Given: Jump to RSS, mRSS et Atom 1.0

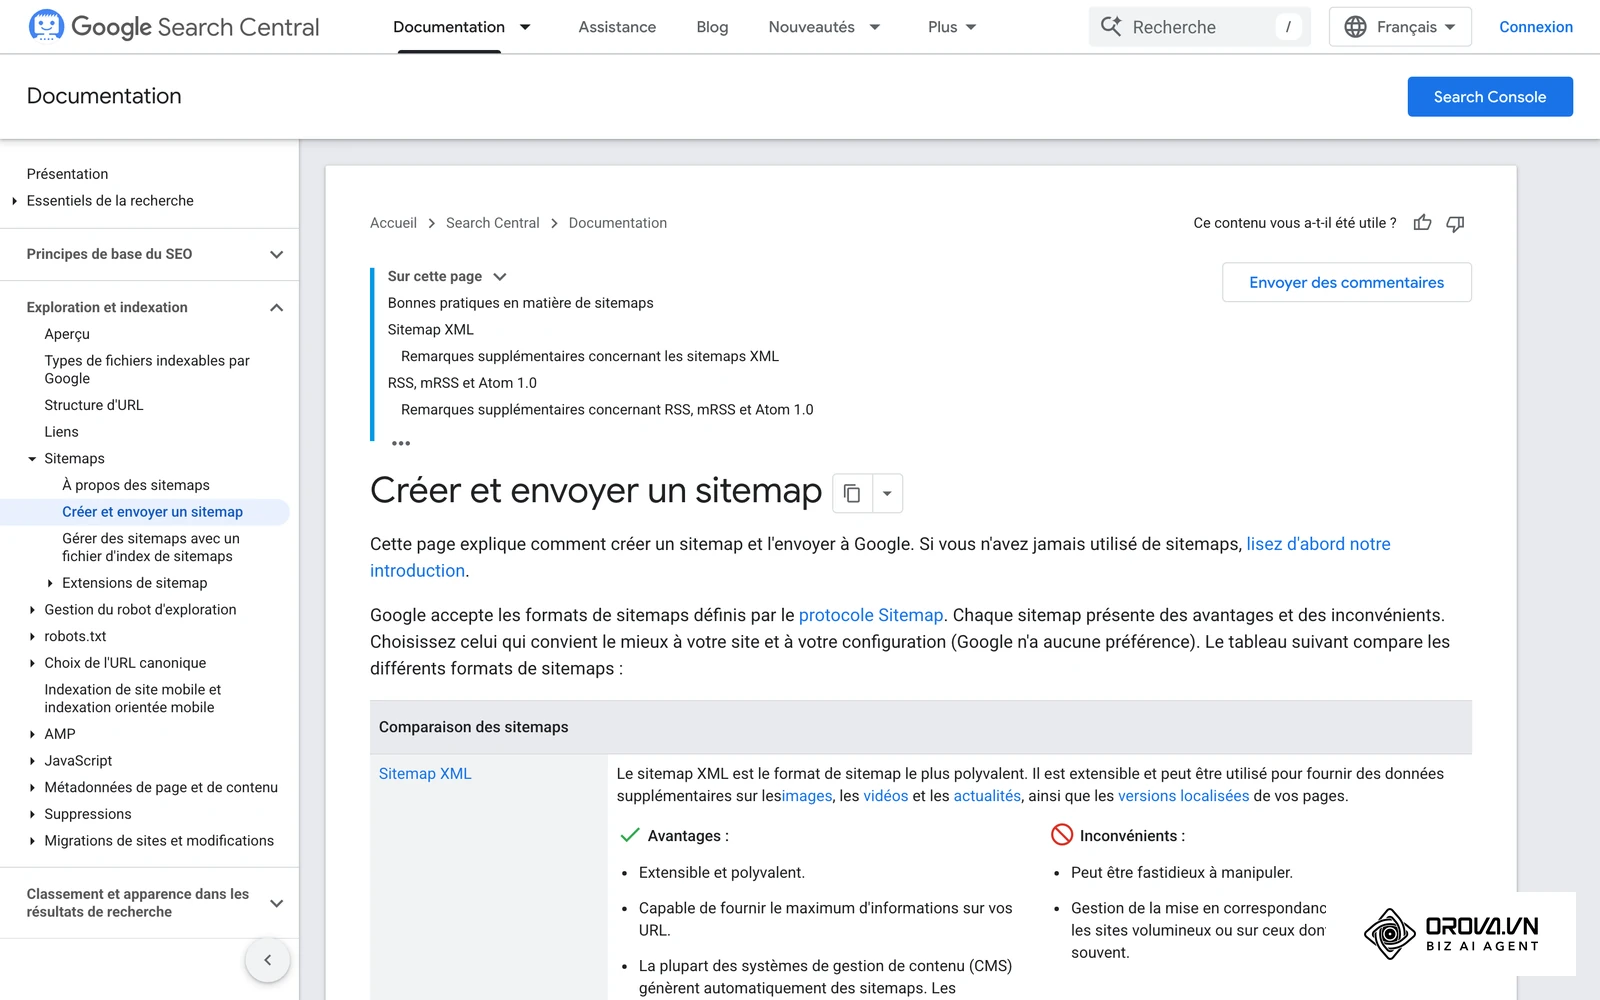Looking at the screenshot, I should pyautogui.click(x=462, y=383).
